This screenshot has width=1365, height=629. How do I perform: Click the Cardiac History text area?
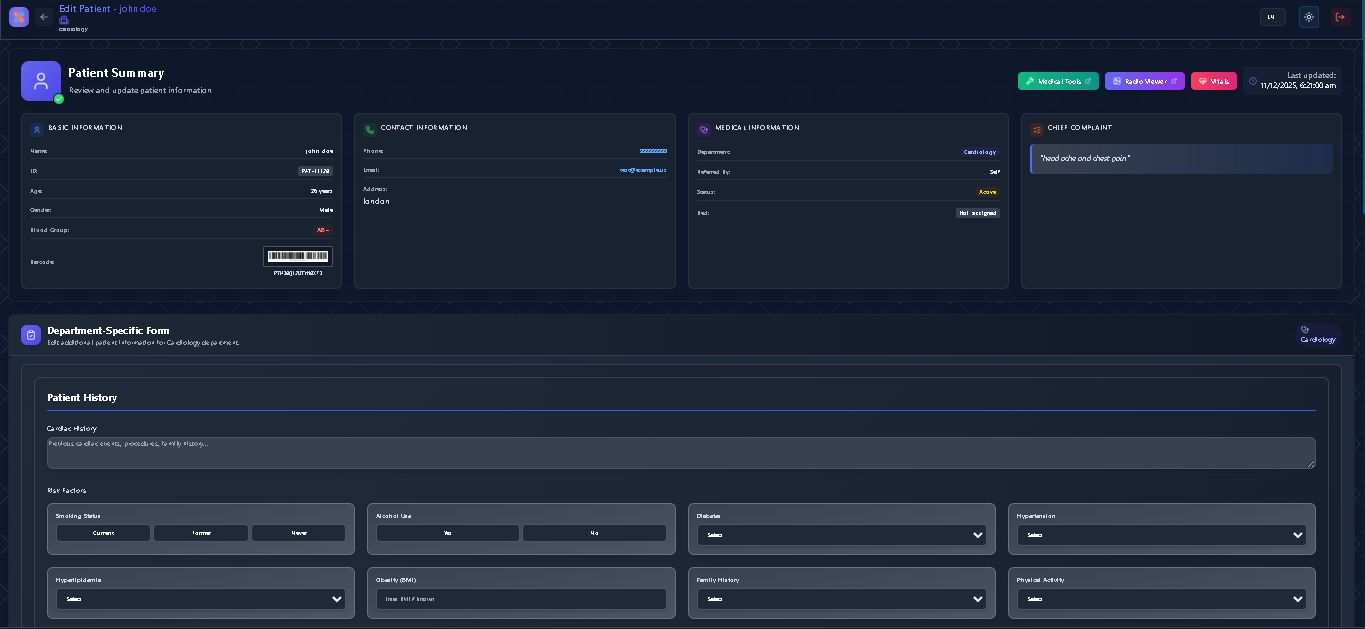(681, 452)
